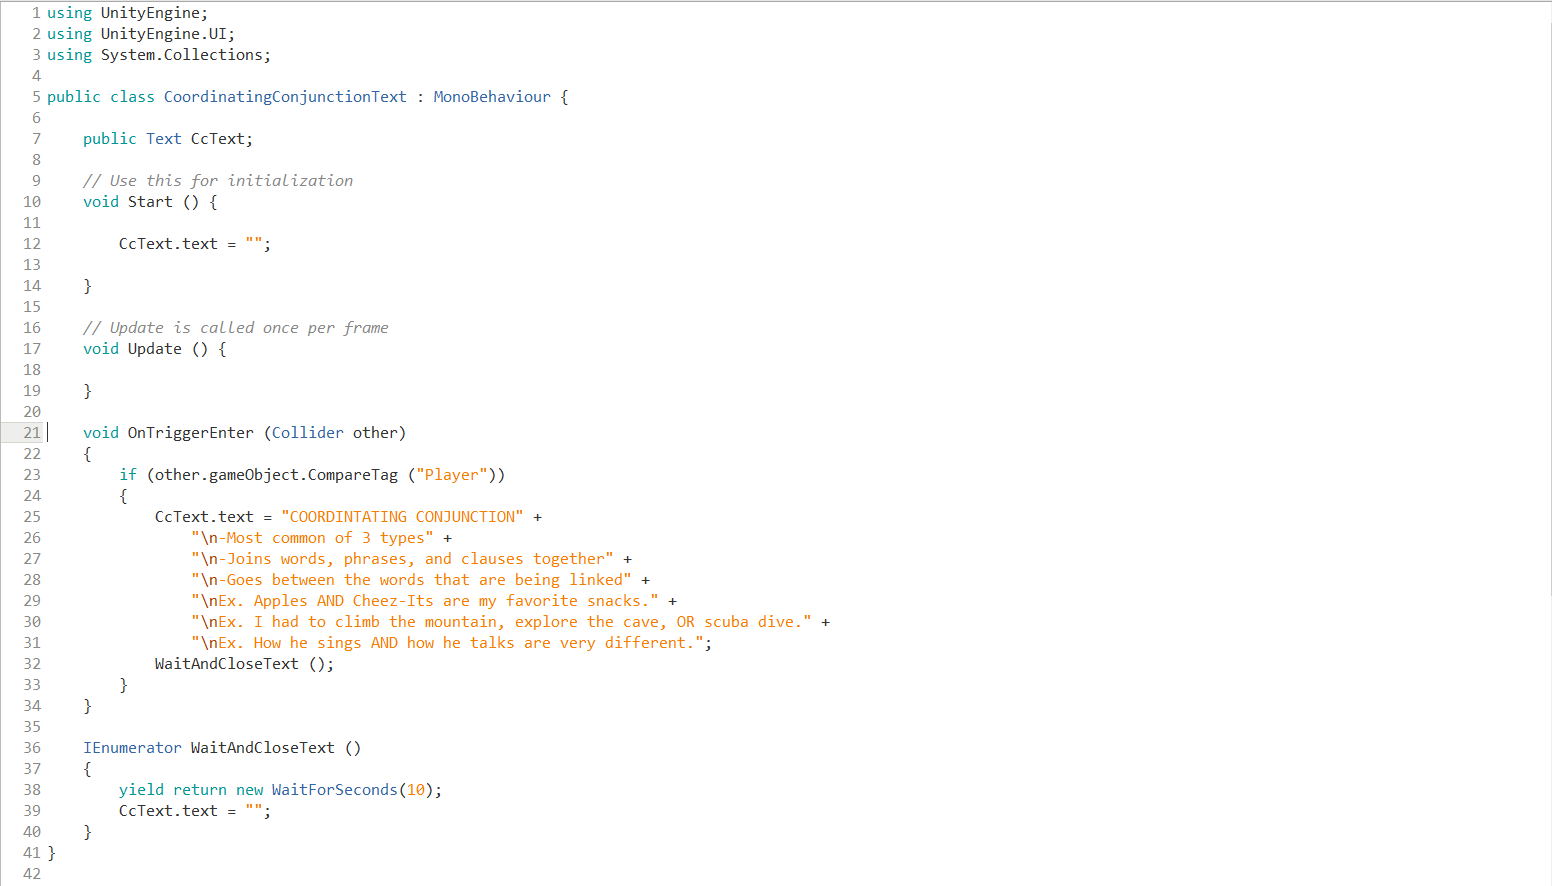Click the 'void Start ()' method line

(x=150, y=202)
